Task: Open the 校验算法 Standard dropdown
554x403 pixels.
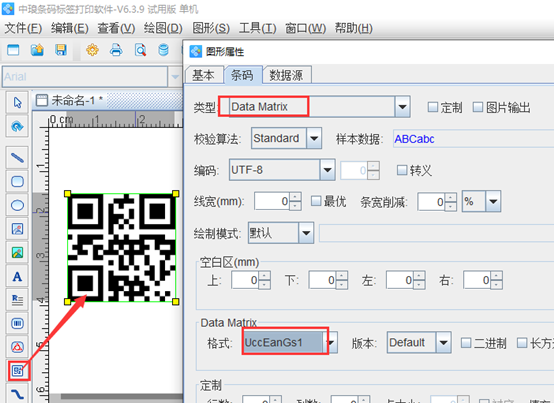Action: point(314,138)
